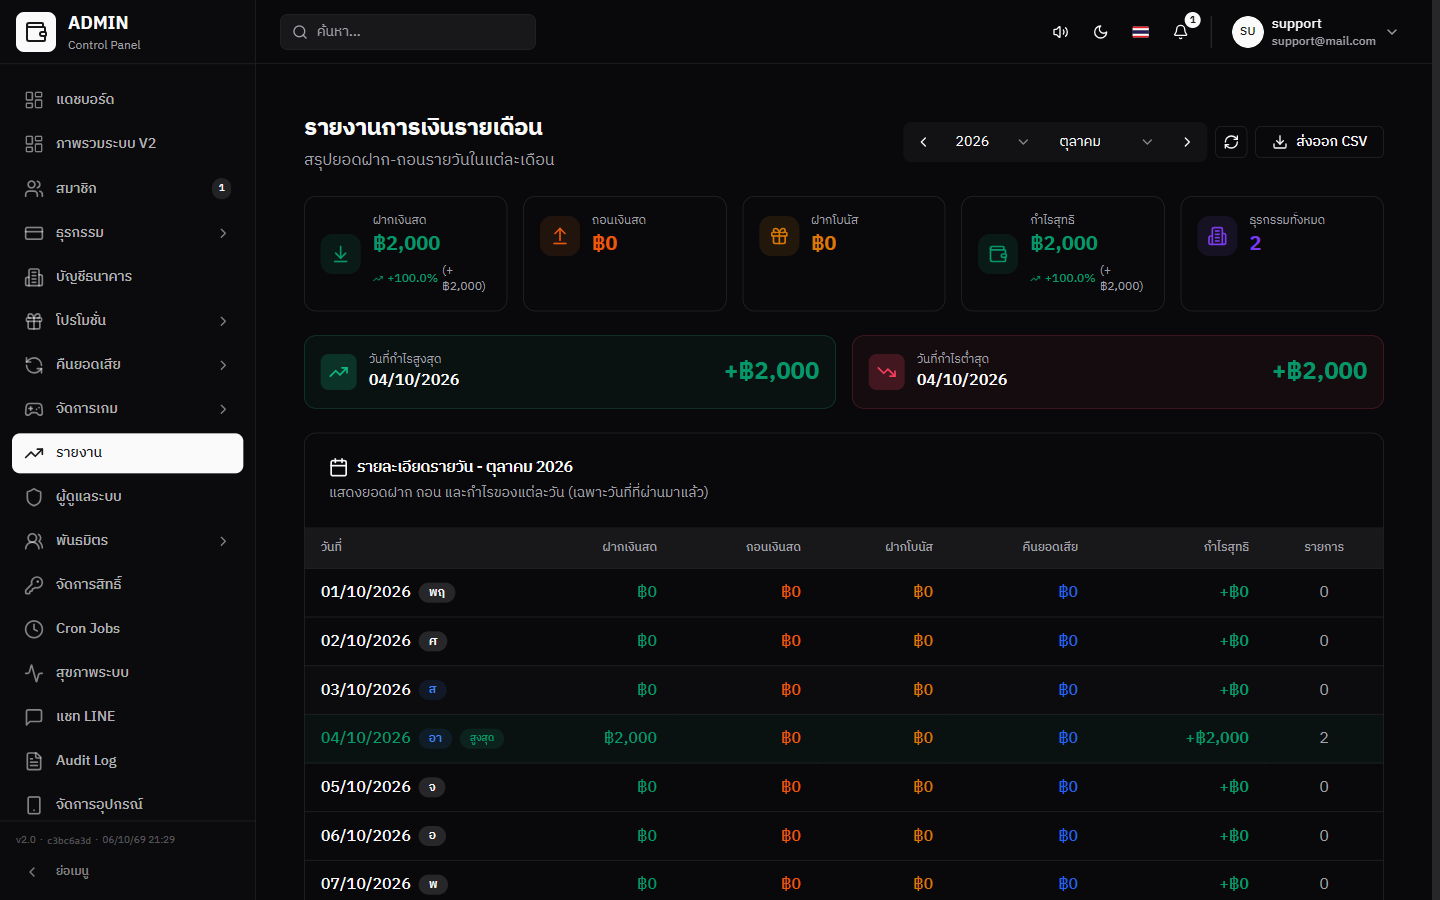Viewport: 1440px width, 900px height.
Task: Click the ฝากโบนัส gift icon
Action: click(779, 236)
